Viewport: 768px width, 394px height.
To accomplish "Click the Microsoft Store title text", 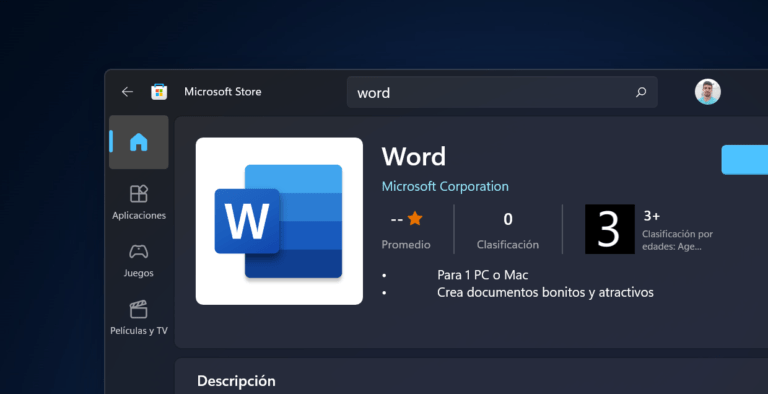I will [223, 92].
